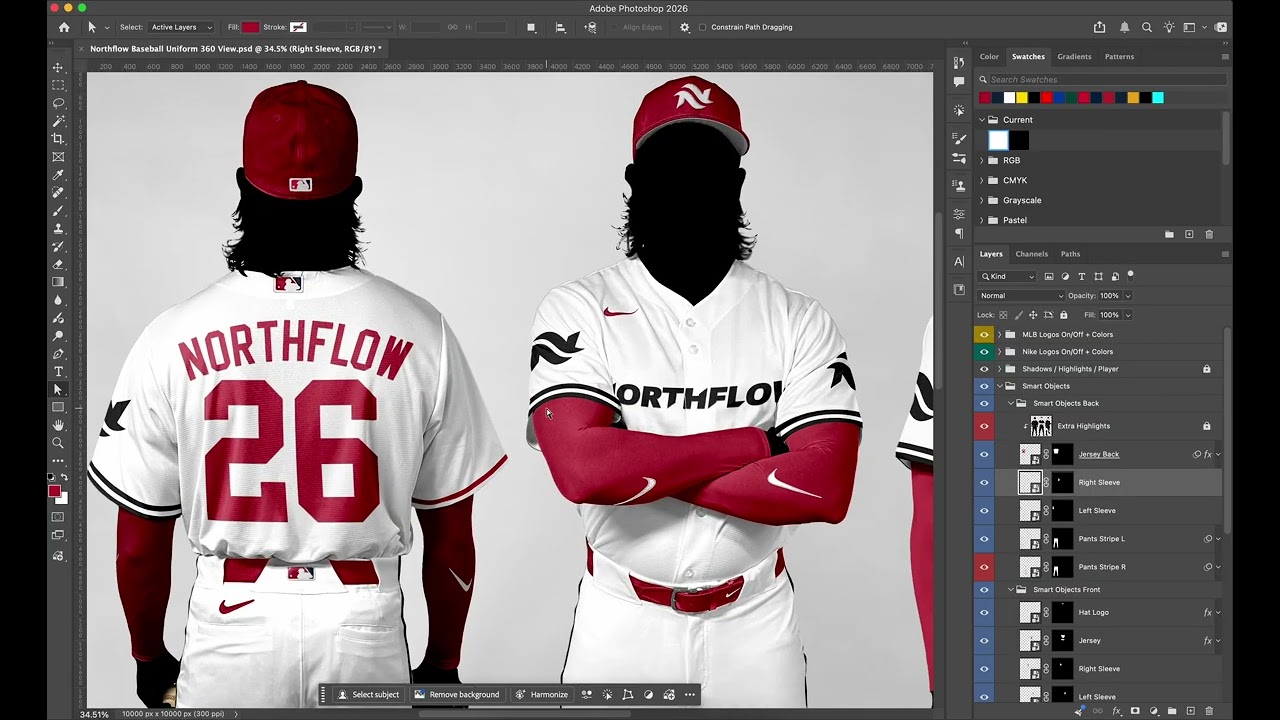Hide the Pants Stripe R layer
This screenshot has height=720, width=1280.
click(x=984, y=567)
